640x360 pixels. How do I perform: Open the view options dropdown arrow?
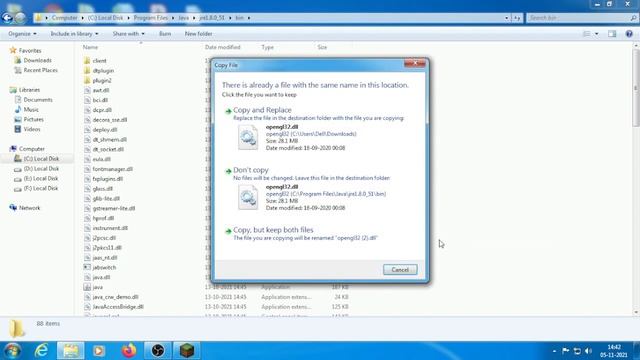point(596,34)
